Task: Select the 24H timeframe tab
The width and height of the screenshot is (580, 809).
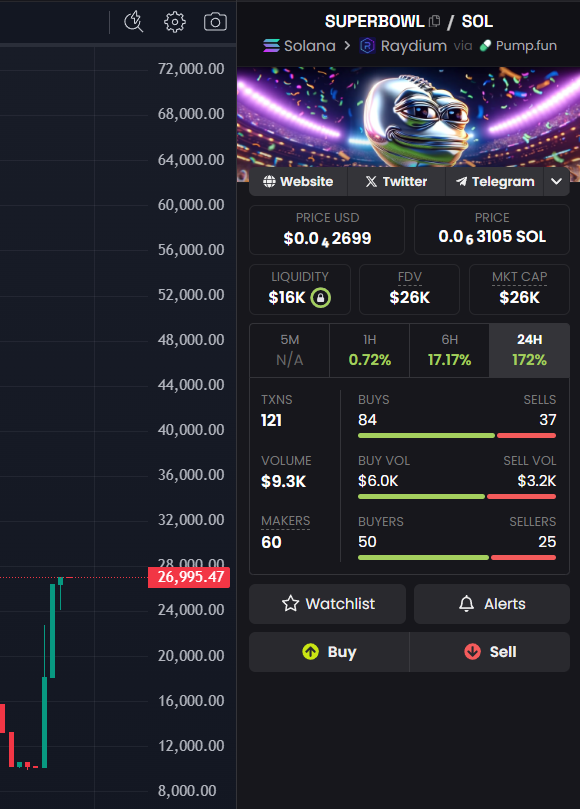Action: tap(529, 350)
